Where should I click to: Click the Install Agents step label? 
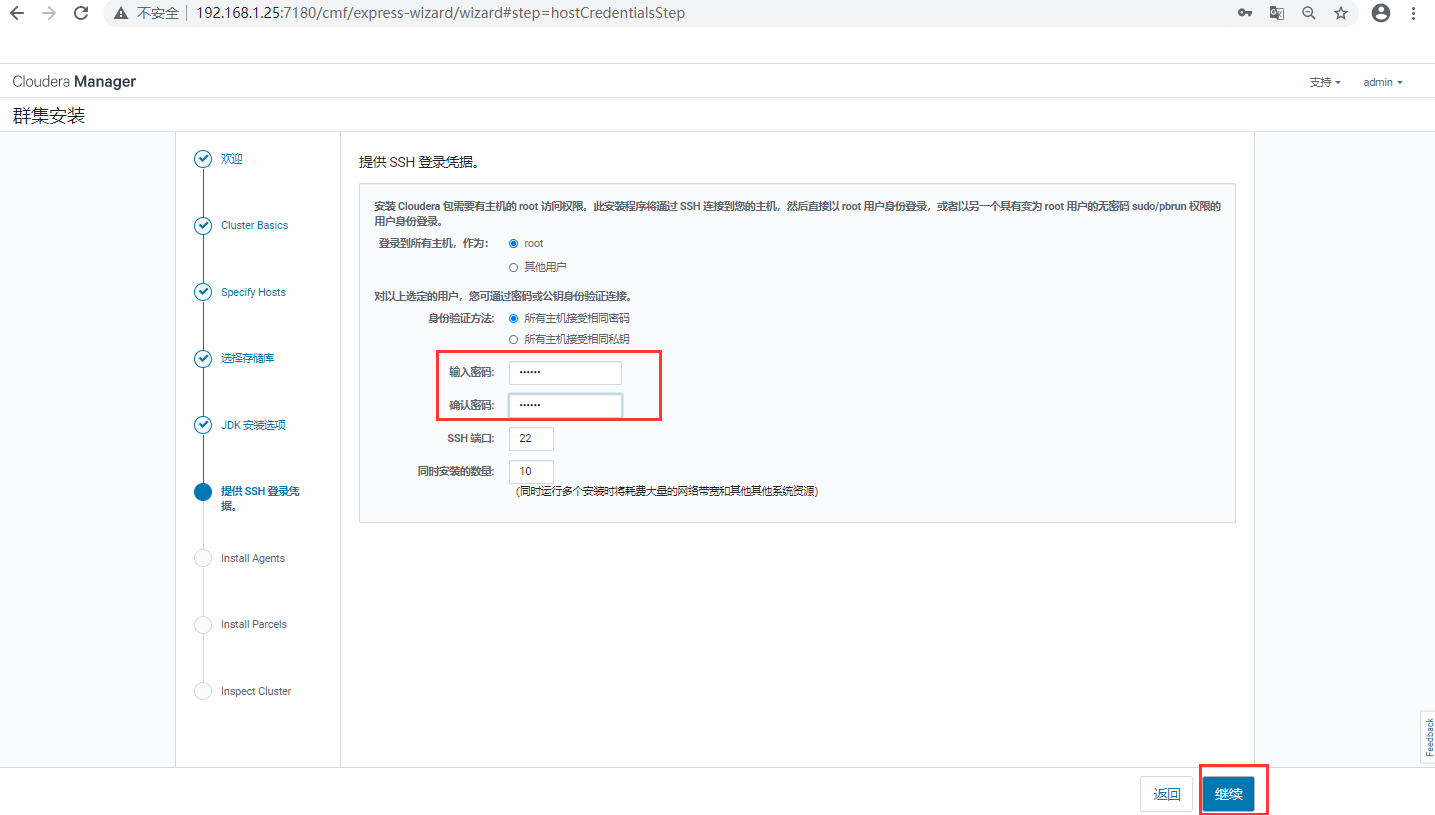(253, 558)
